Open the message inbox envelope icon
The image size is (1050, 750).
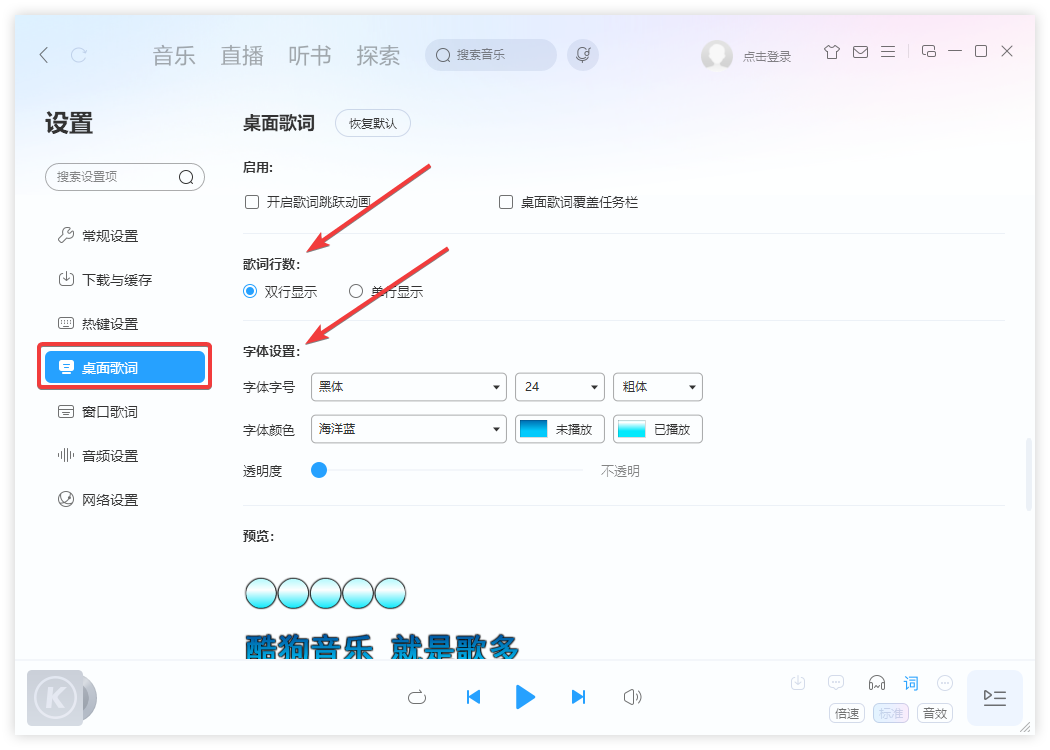(x=860, y=51)
